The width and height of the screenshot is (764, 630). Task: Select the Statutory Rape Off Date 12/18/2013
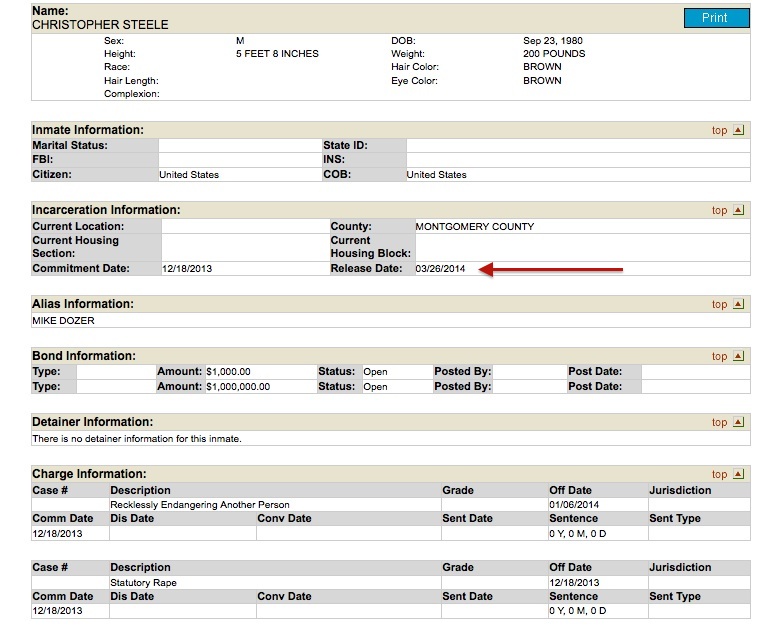coord(574,583)
